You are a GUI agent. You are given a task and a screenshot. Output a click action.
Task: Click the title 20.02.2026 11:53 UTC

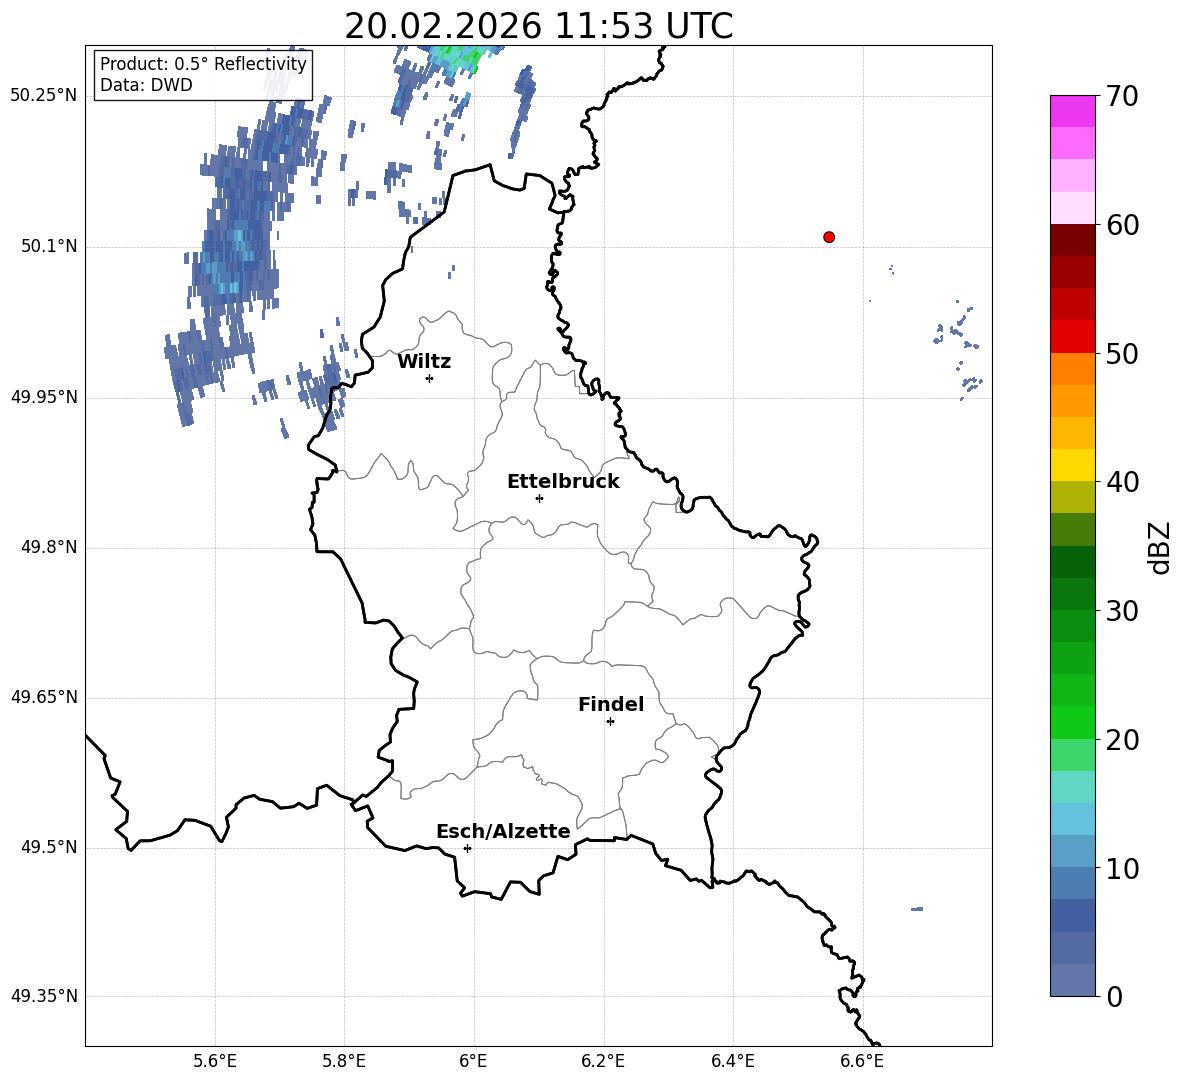[x=538, y=26]
